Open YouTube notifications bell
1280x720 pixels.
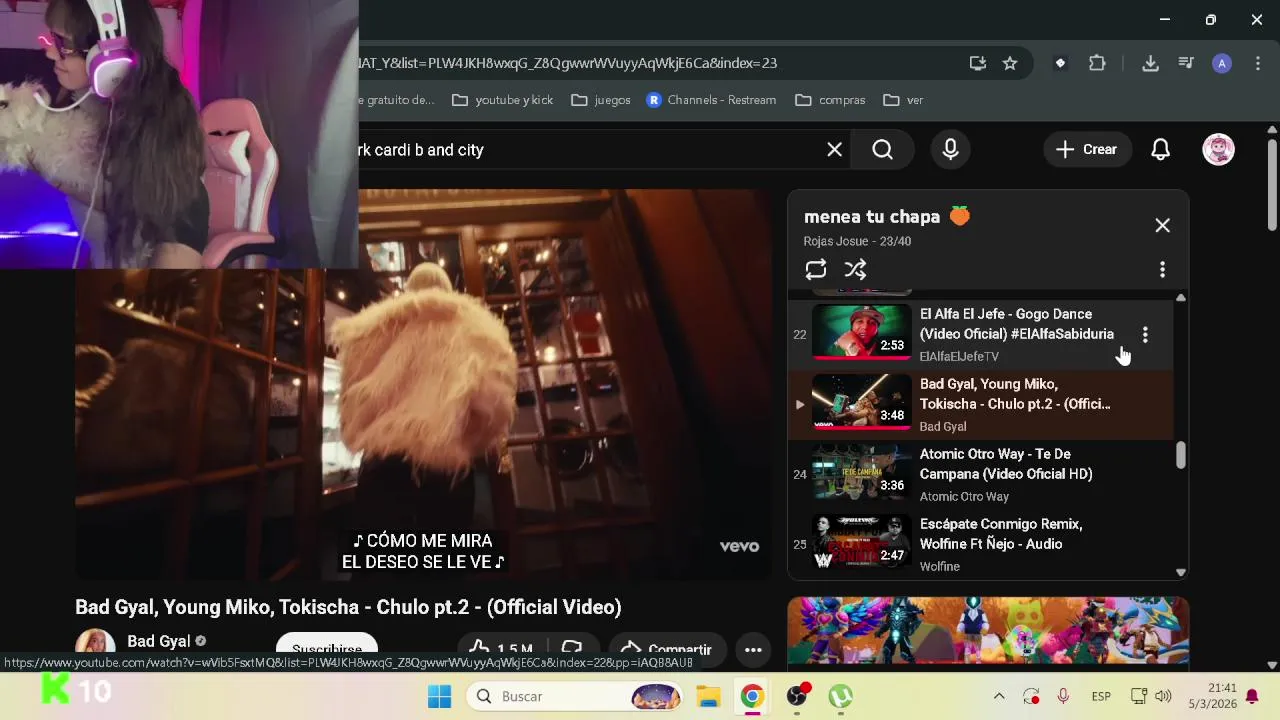tap(1160, 150)
